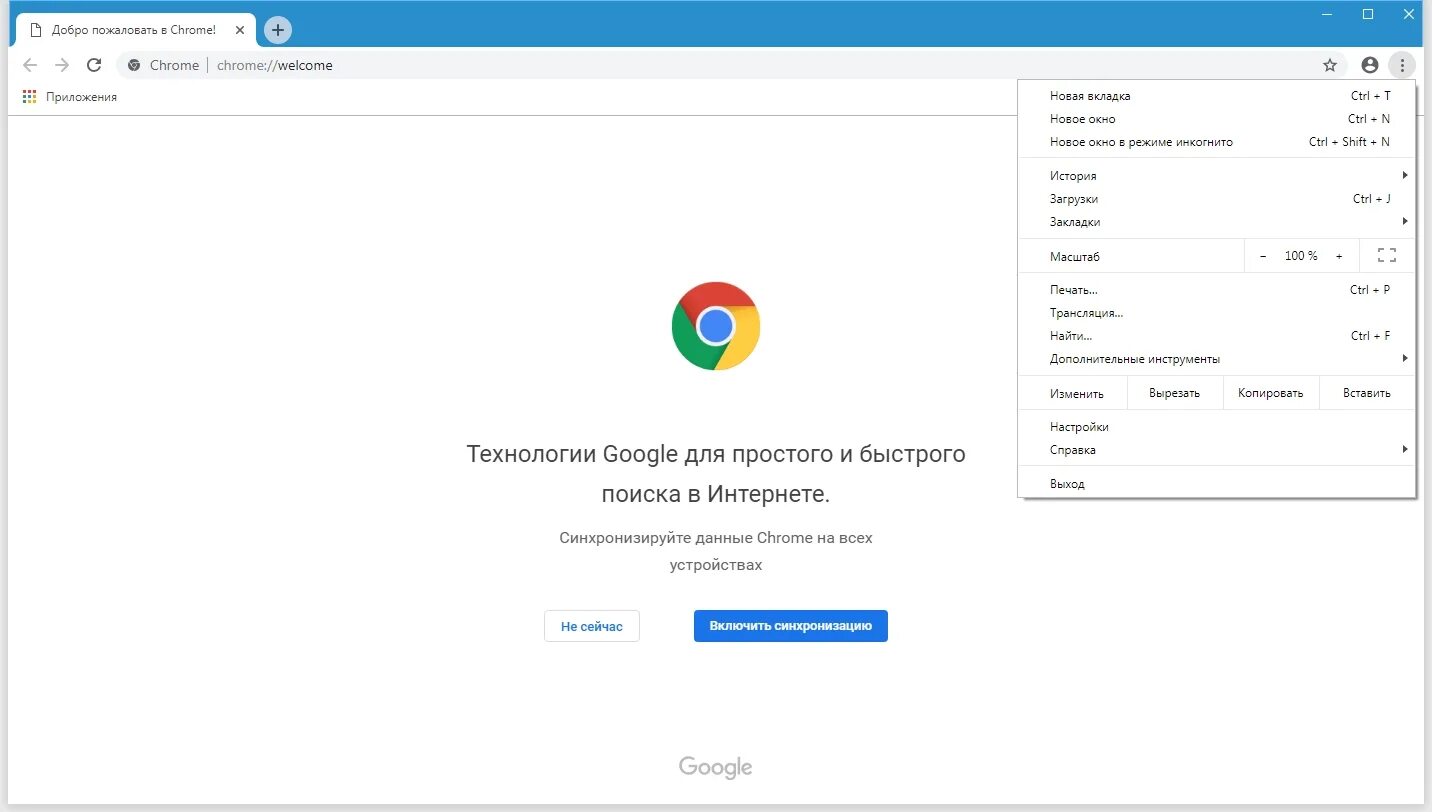Click the "Не сейчас" button
Viewport: 1432px width, 812px height.
tap(592, 626)
